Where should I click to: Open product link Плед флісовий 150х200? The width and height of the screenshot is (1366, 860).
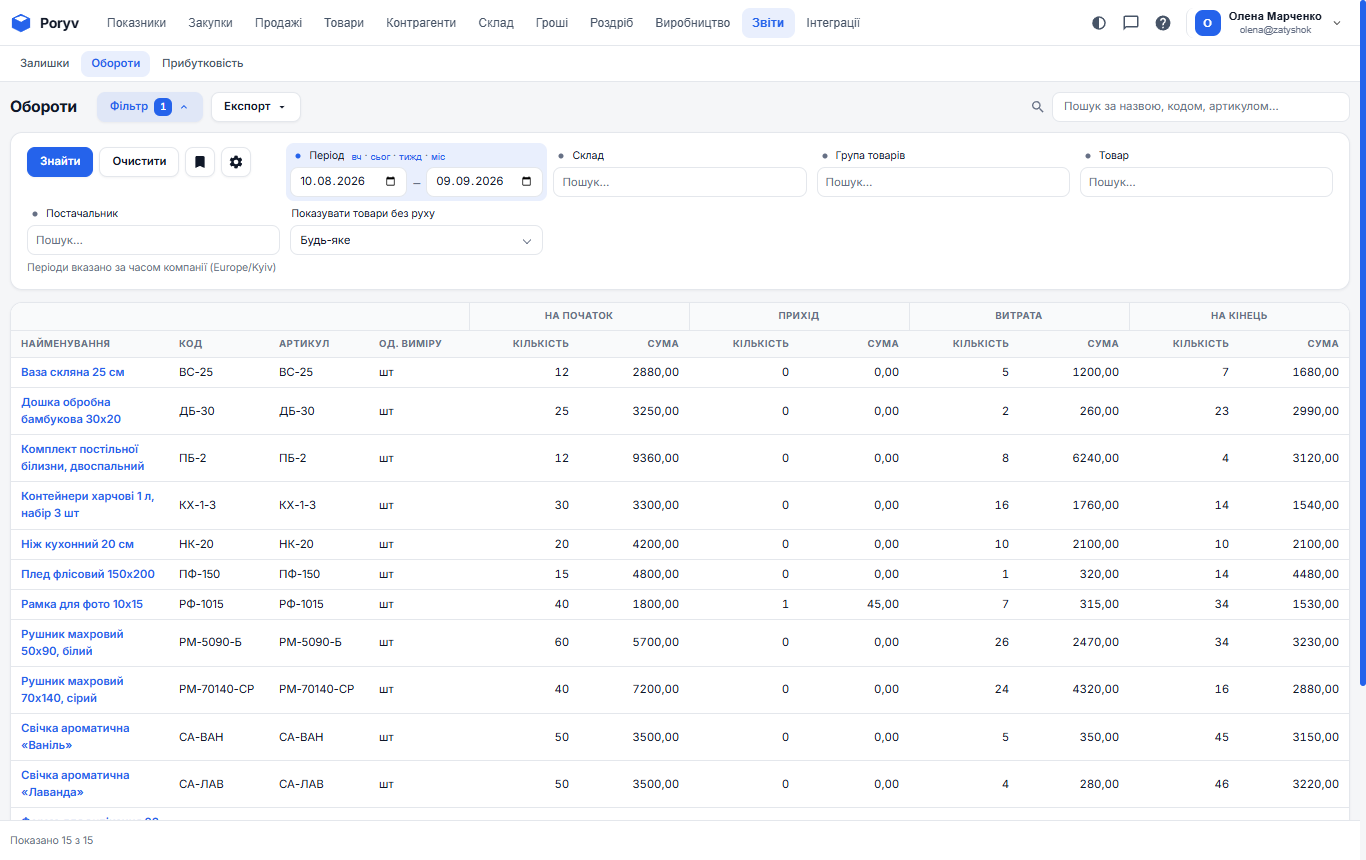click(88, 574)
